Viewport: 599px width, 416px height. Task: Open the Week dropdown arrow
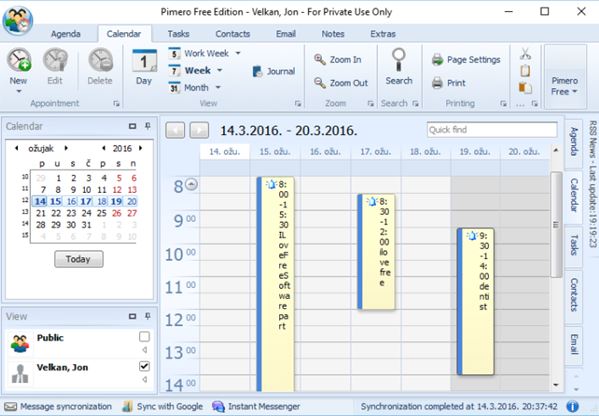coord(220,70)
